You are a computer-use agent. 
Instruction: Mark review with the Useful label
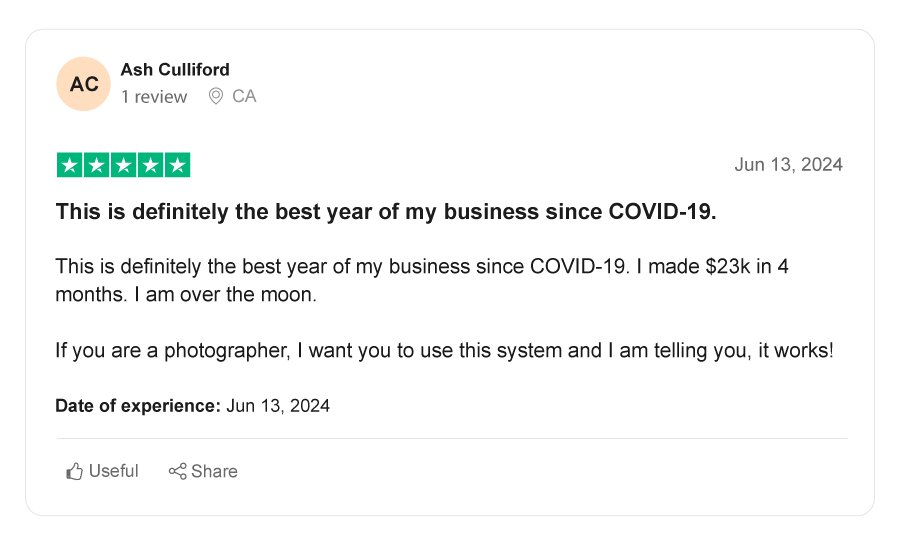point(113,471)
